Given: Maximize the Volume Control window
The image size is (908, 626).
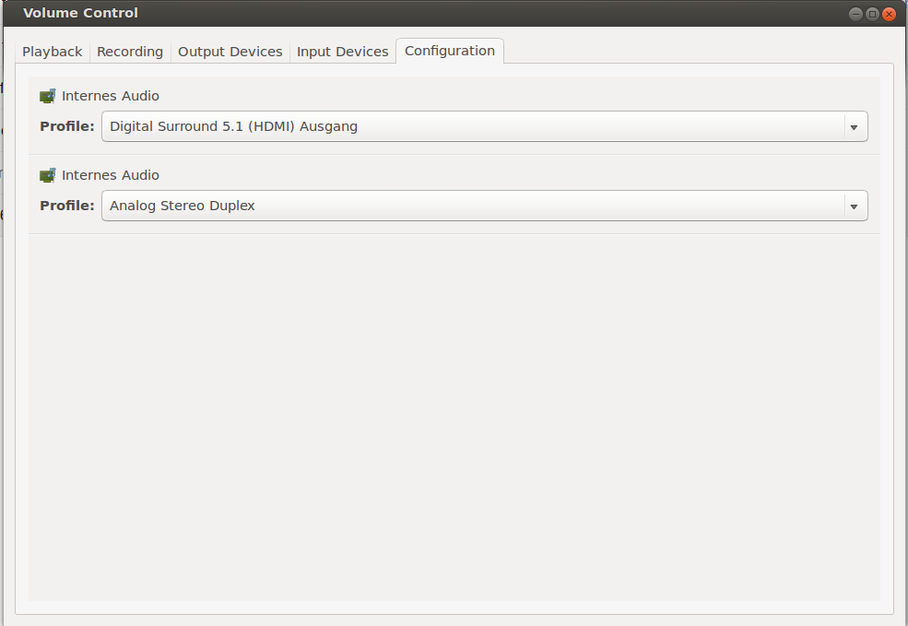Looking at the screenshot, I should (x=872, y=14).
